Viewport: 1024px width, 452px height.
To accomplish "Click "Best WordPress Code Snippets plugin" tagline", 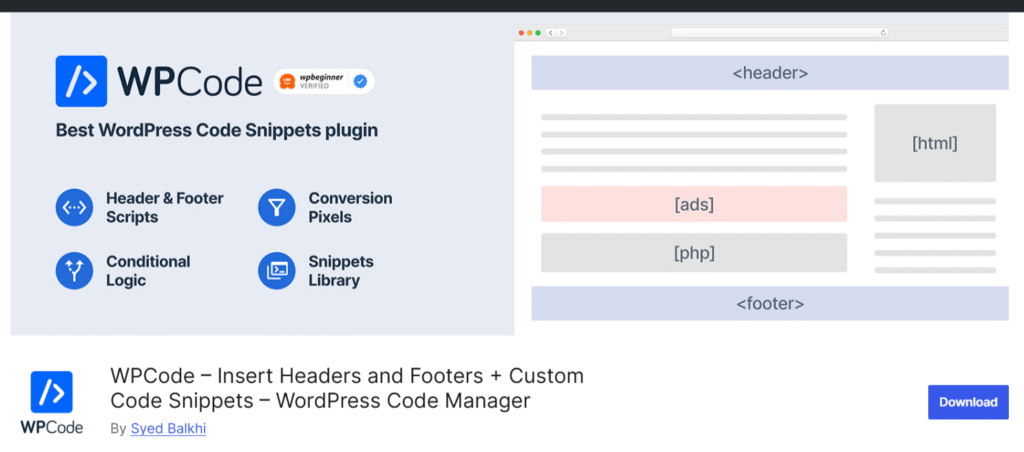I will [x=217, y=130].
